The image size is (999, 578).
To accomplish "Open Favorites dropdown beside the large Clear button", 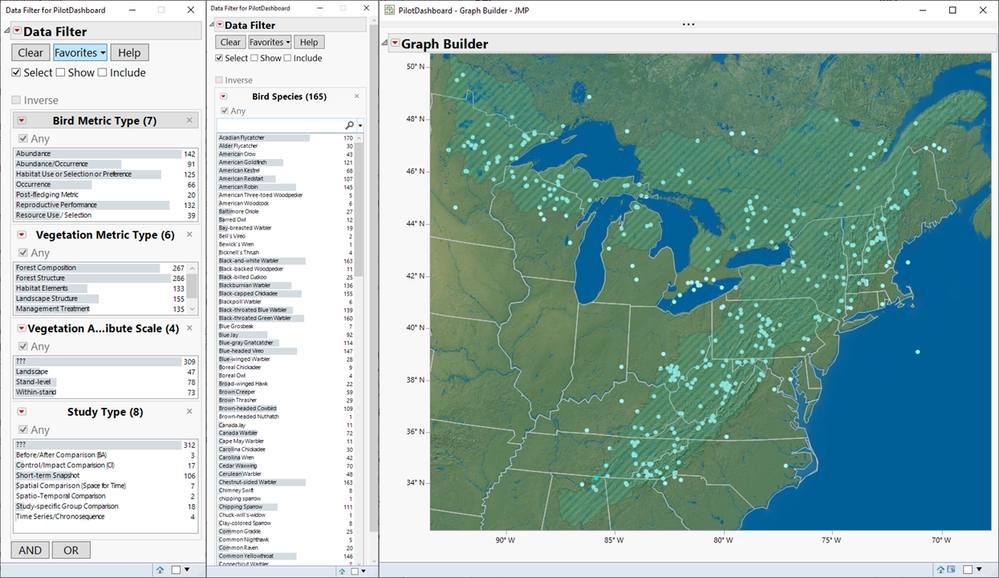I will point(80,52).
